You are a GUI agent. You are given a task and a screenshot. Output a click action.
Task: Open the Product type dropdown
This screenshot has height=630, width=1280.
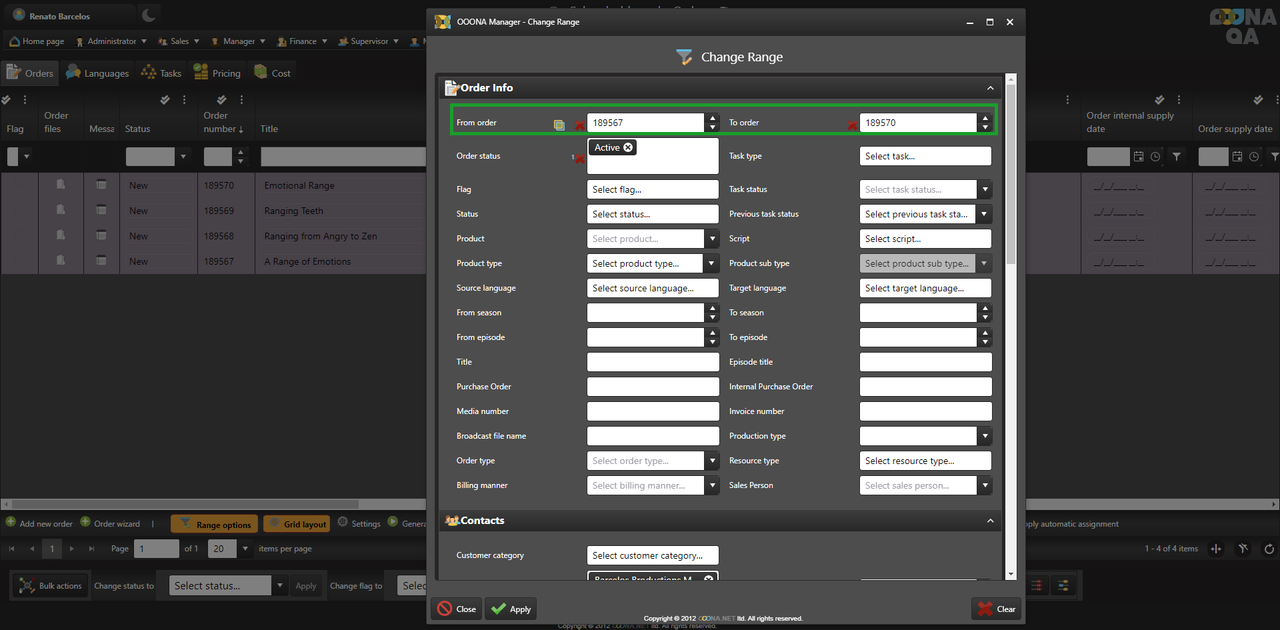(712, 264)
